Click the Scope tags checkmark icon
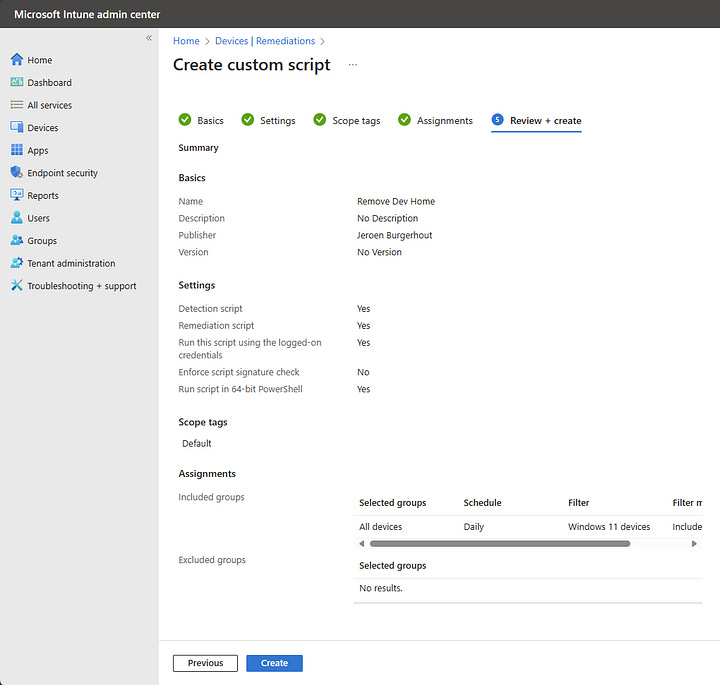This screenshot has height=685, width=720. coord(320,120)
